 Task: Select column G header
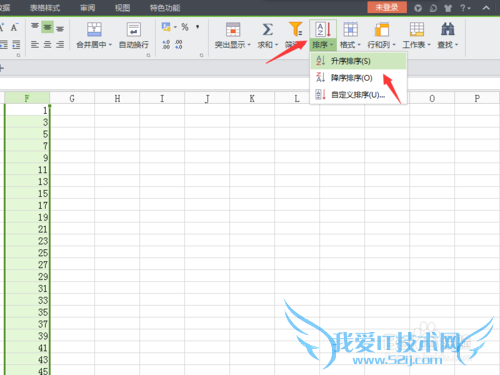click(x=72, y=98)
